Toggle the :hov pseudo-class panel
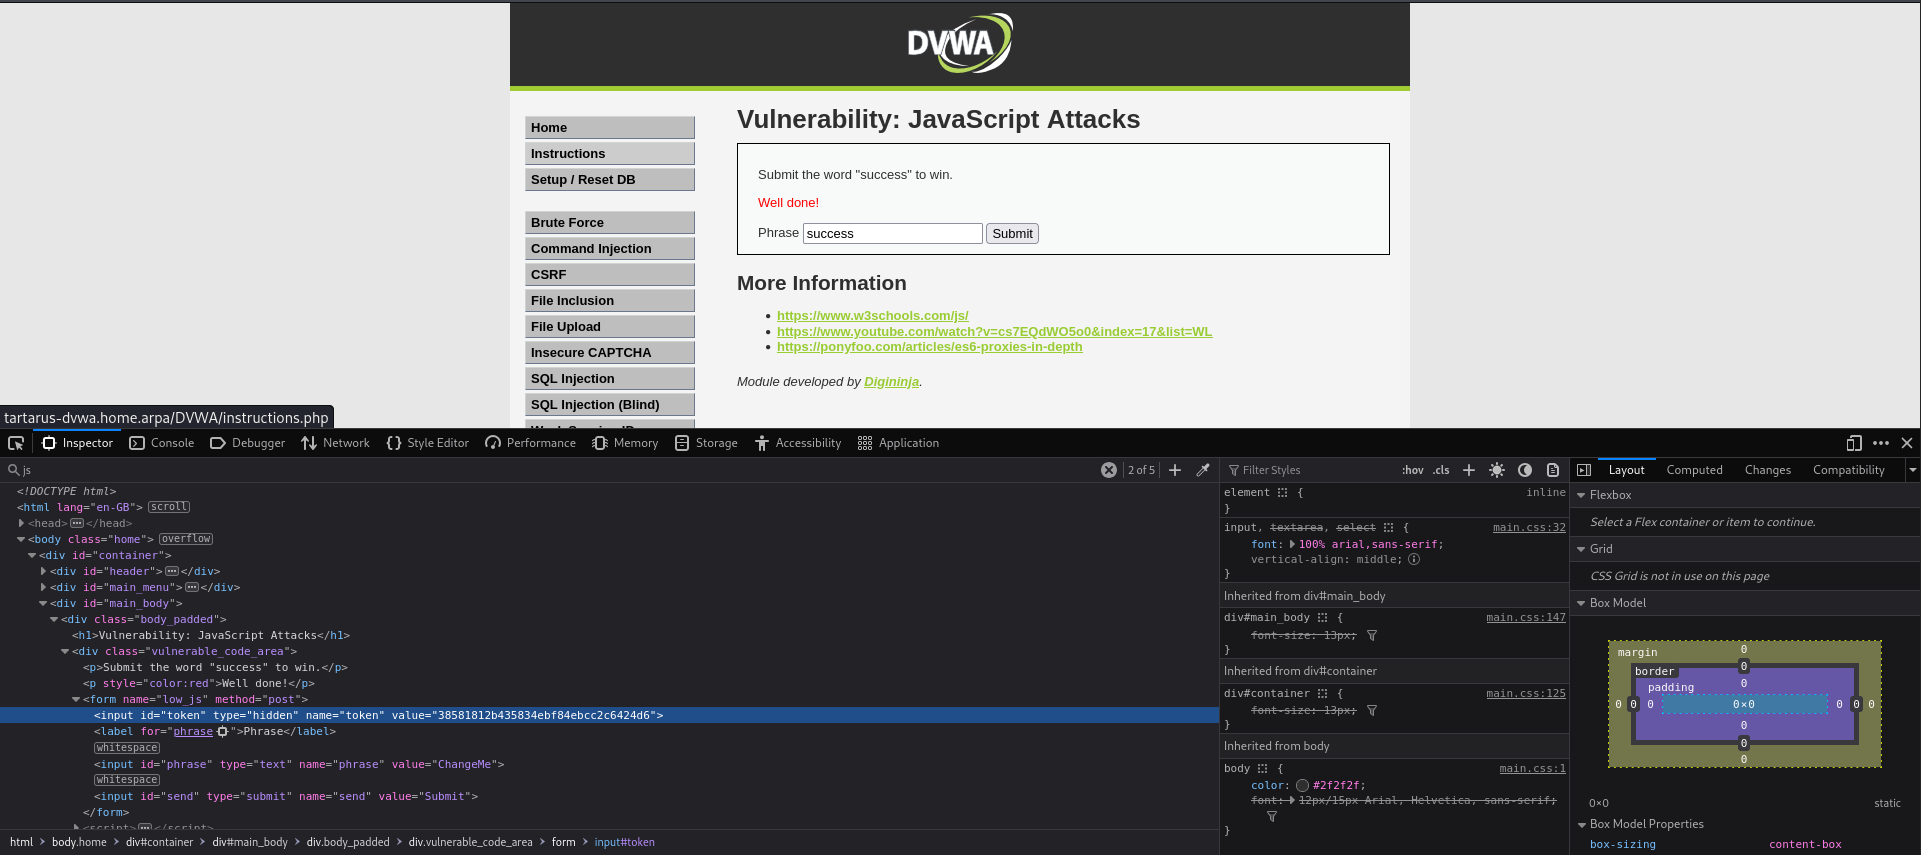The image size is (1921, 855). pyautogui.click(x=1412, y=470)
